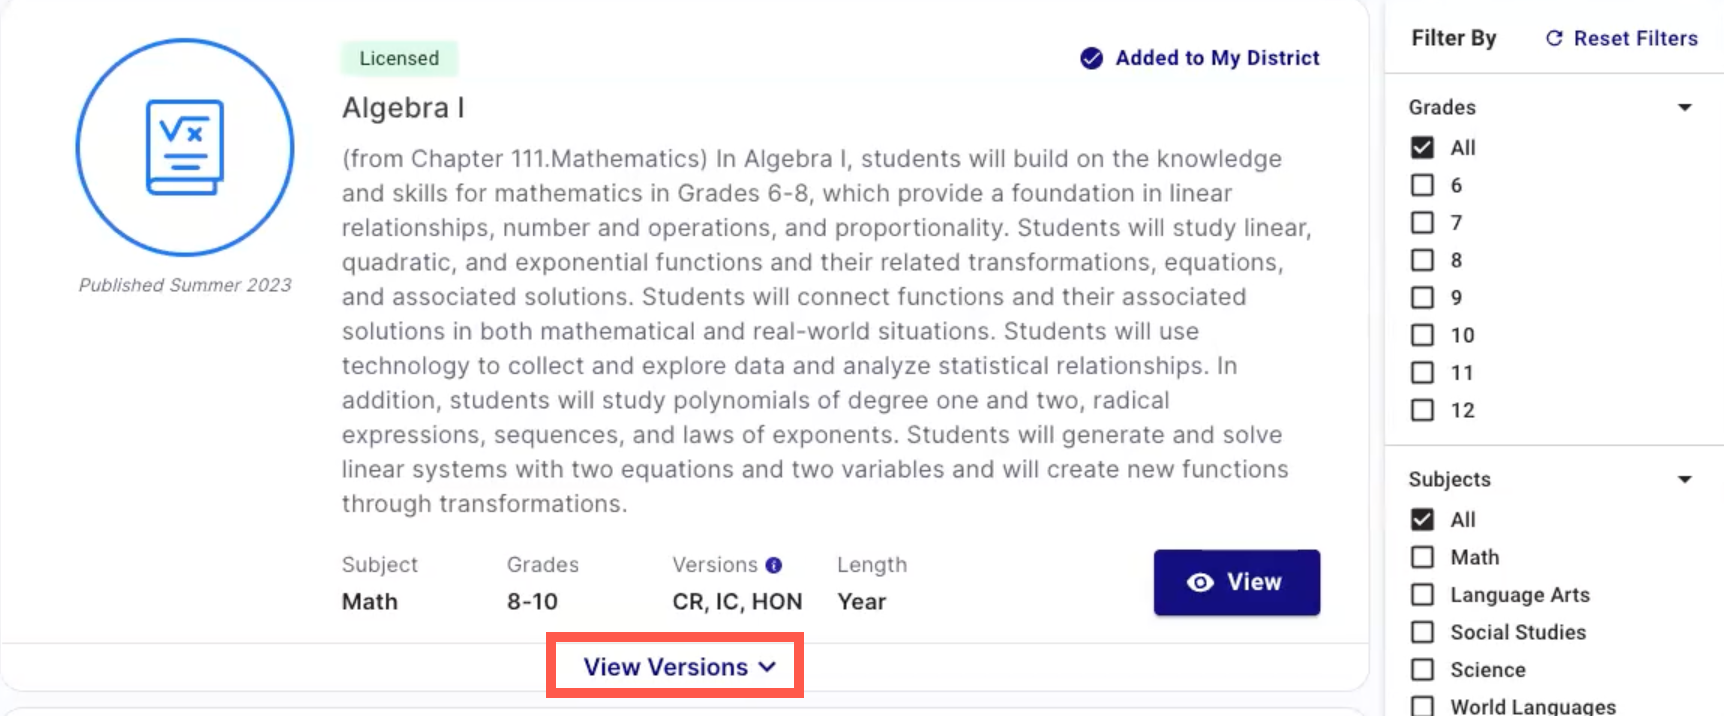Click the Algebra I course book icon

(185, 148)
